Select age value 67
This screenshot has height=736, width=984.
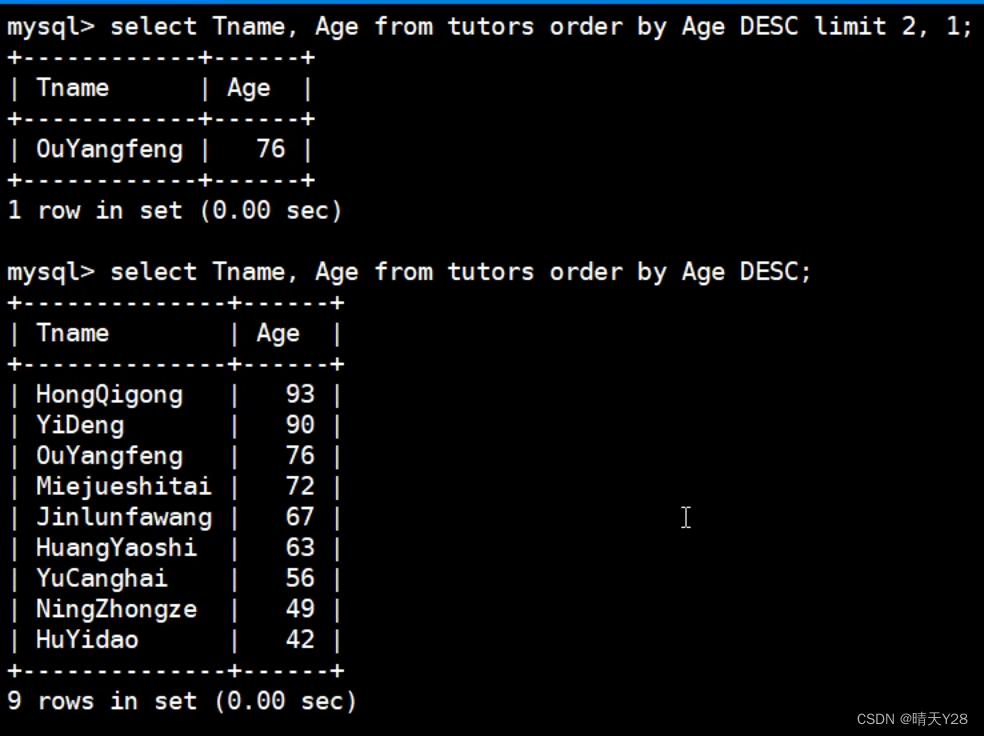pyautogui.click(x=300, y=518)
